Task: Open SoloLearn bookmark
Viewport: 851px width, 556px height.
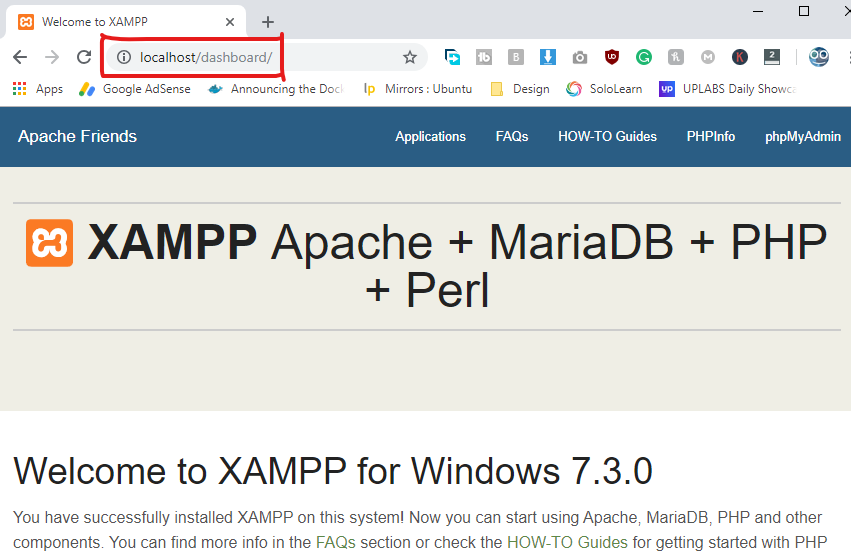Action: [x=604, y=89]
